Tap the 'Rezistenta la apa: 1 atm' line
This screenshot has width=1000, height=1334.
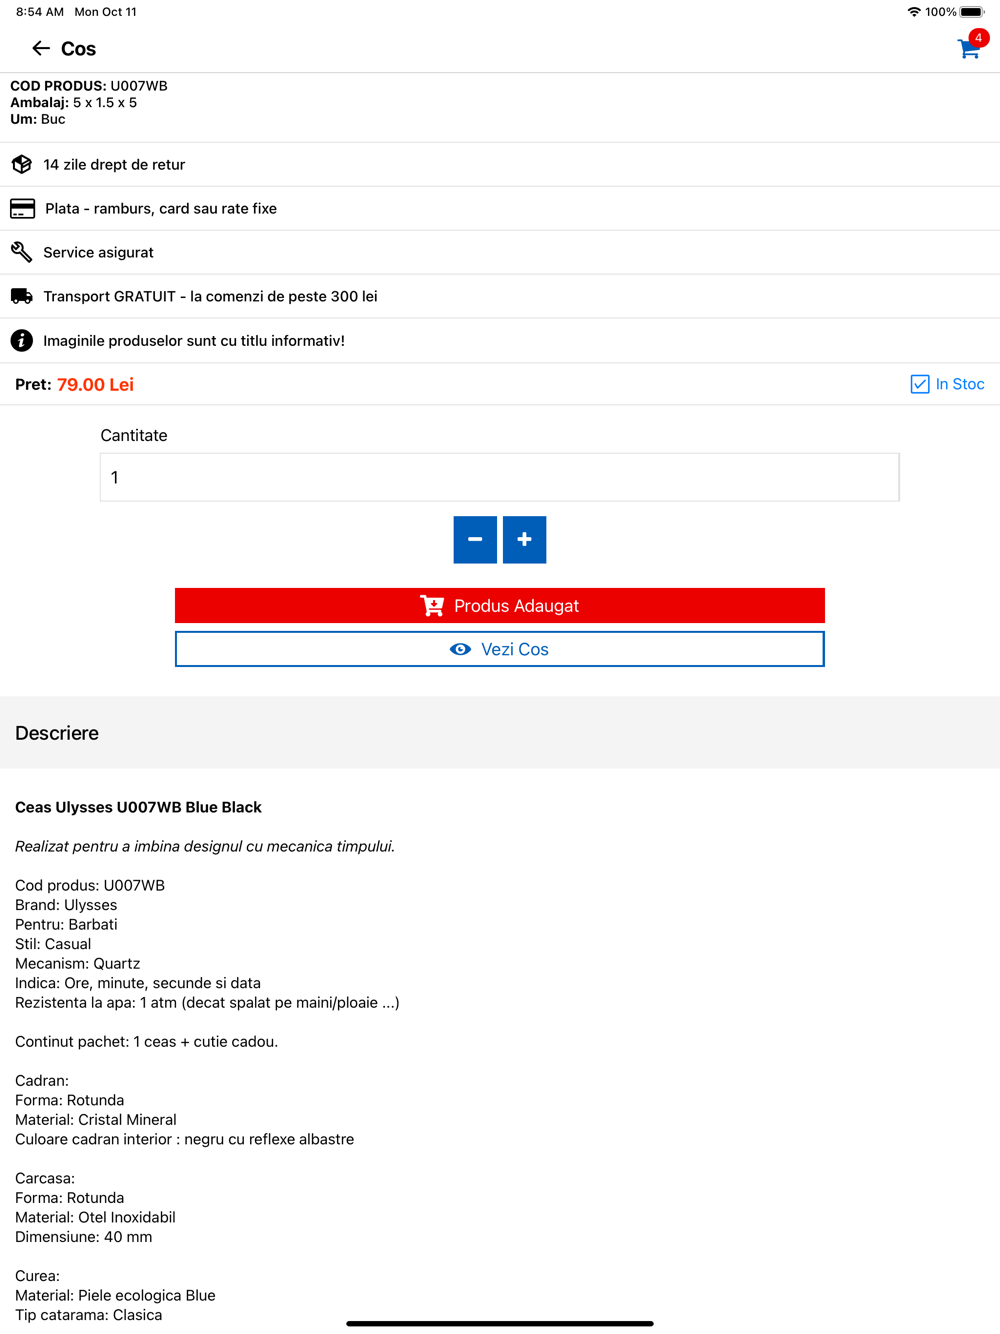point(207,1002)
